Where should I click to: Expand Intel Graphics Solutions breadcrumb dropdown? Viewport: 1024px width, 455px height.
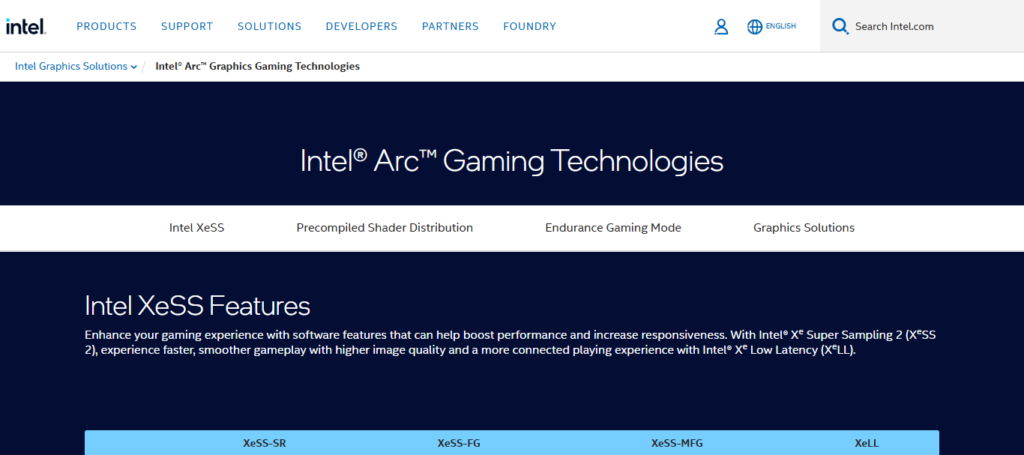76,67
